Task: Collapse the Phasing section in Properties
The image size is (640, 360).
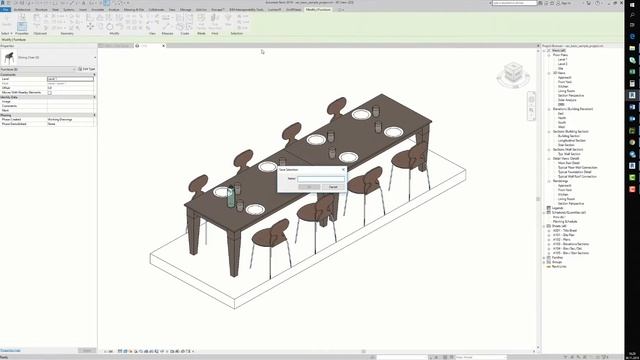Action: (x=94, y=115)
